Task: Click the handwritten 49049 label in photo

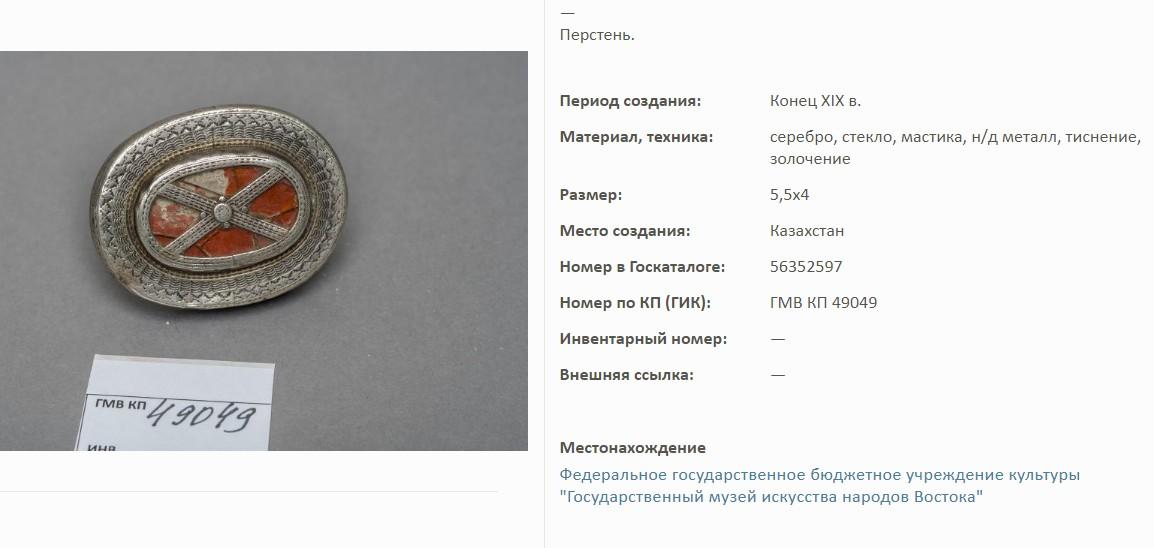Action: [200, 416]
